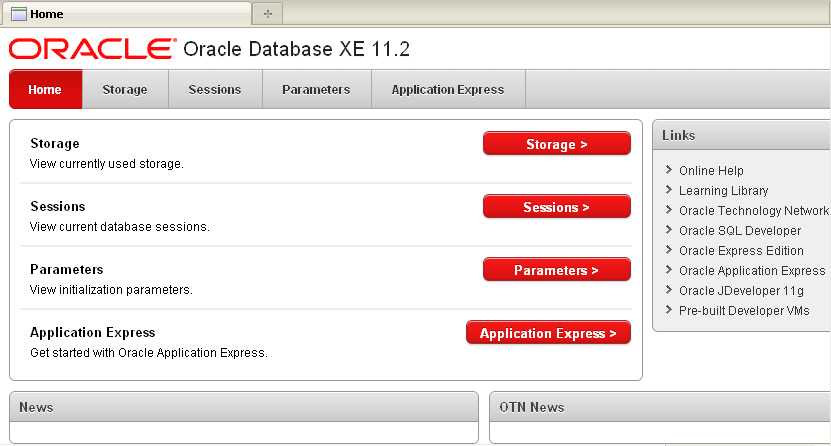Select the Home navigation tab
Image resolution: width=831 pixels, height=446 pixels.
point(45,89)
